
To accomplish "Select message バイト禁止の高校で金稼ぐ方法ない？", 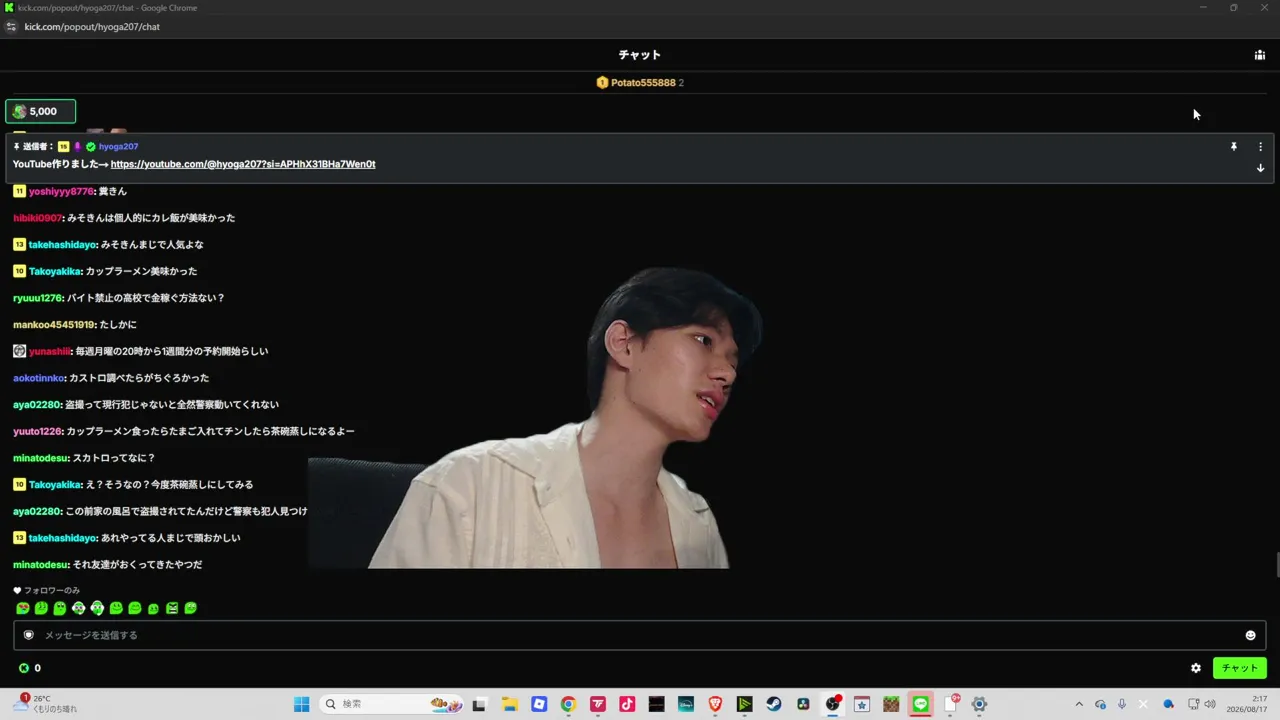I will 146,298.
